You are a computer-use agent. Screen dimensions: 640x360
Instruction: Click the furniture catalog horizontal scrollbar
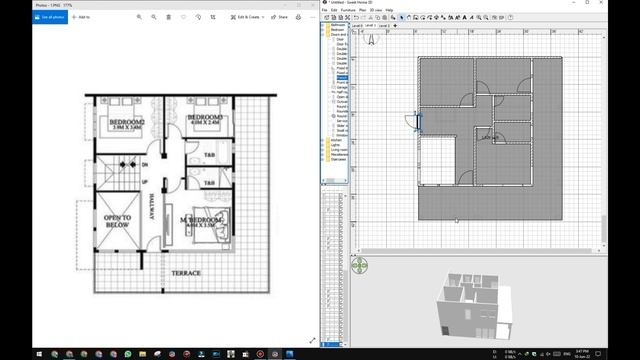click(331, 180)
